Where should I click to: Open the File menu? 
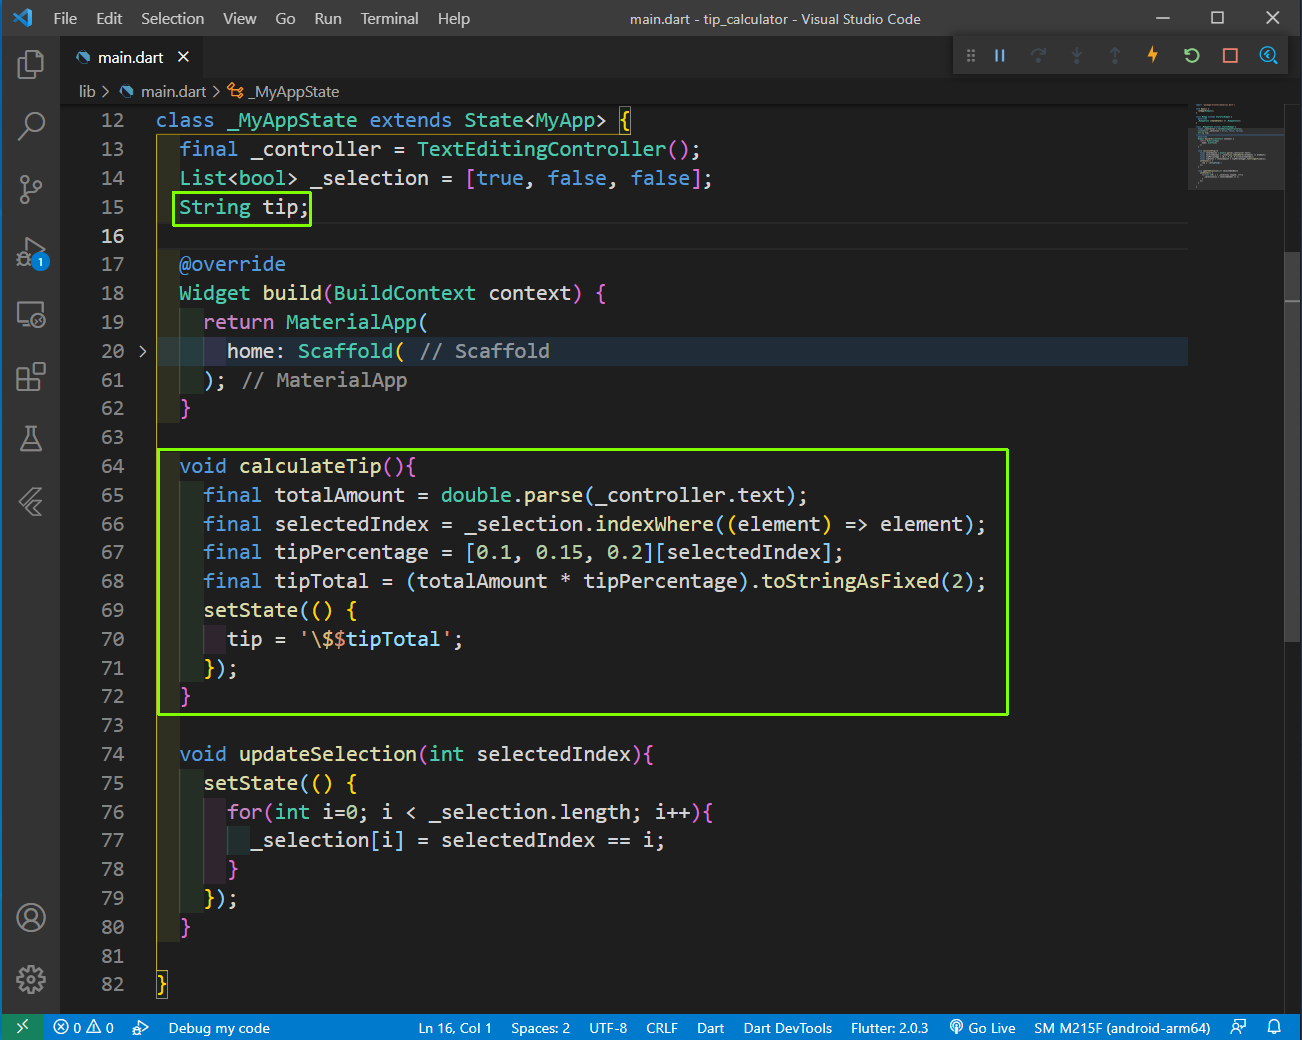[x=65, y=18]
